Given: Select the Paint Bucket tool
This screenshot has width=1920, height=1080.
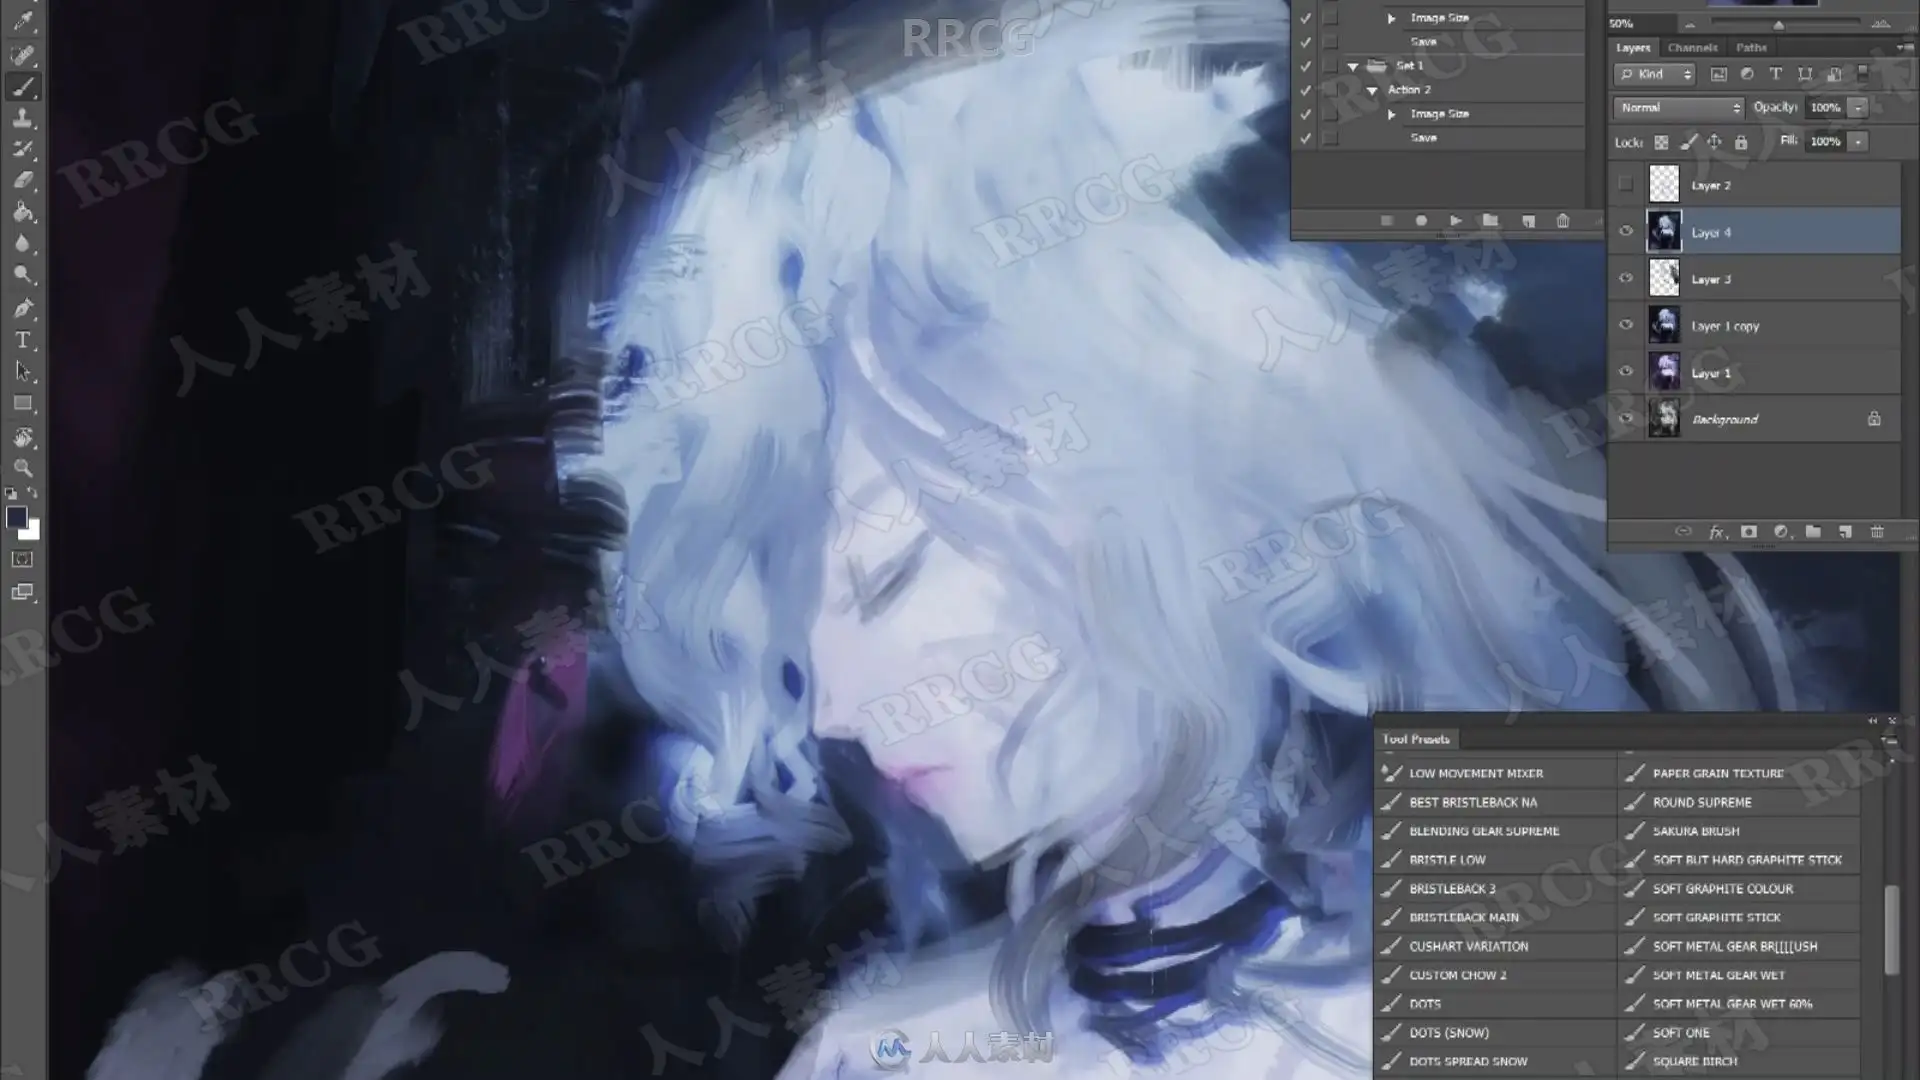Looking at the screenshot, I should [23, 212].
